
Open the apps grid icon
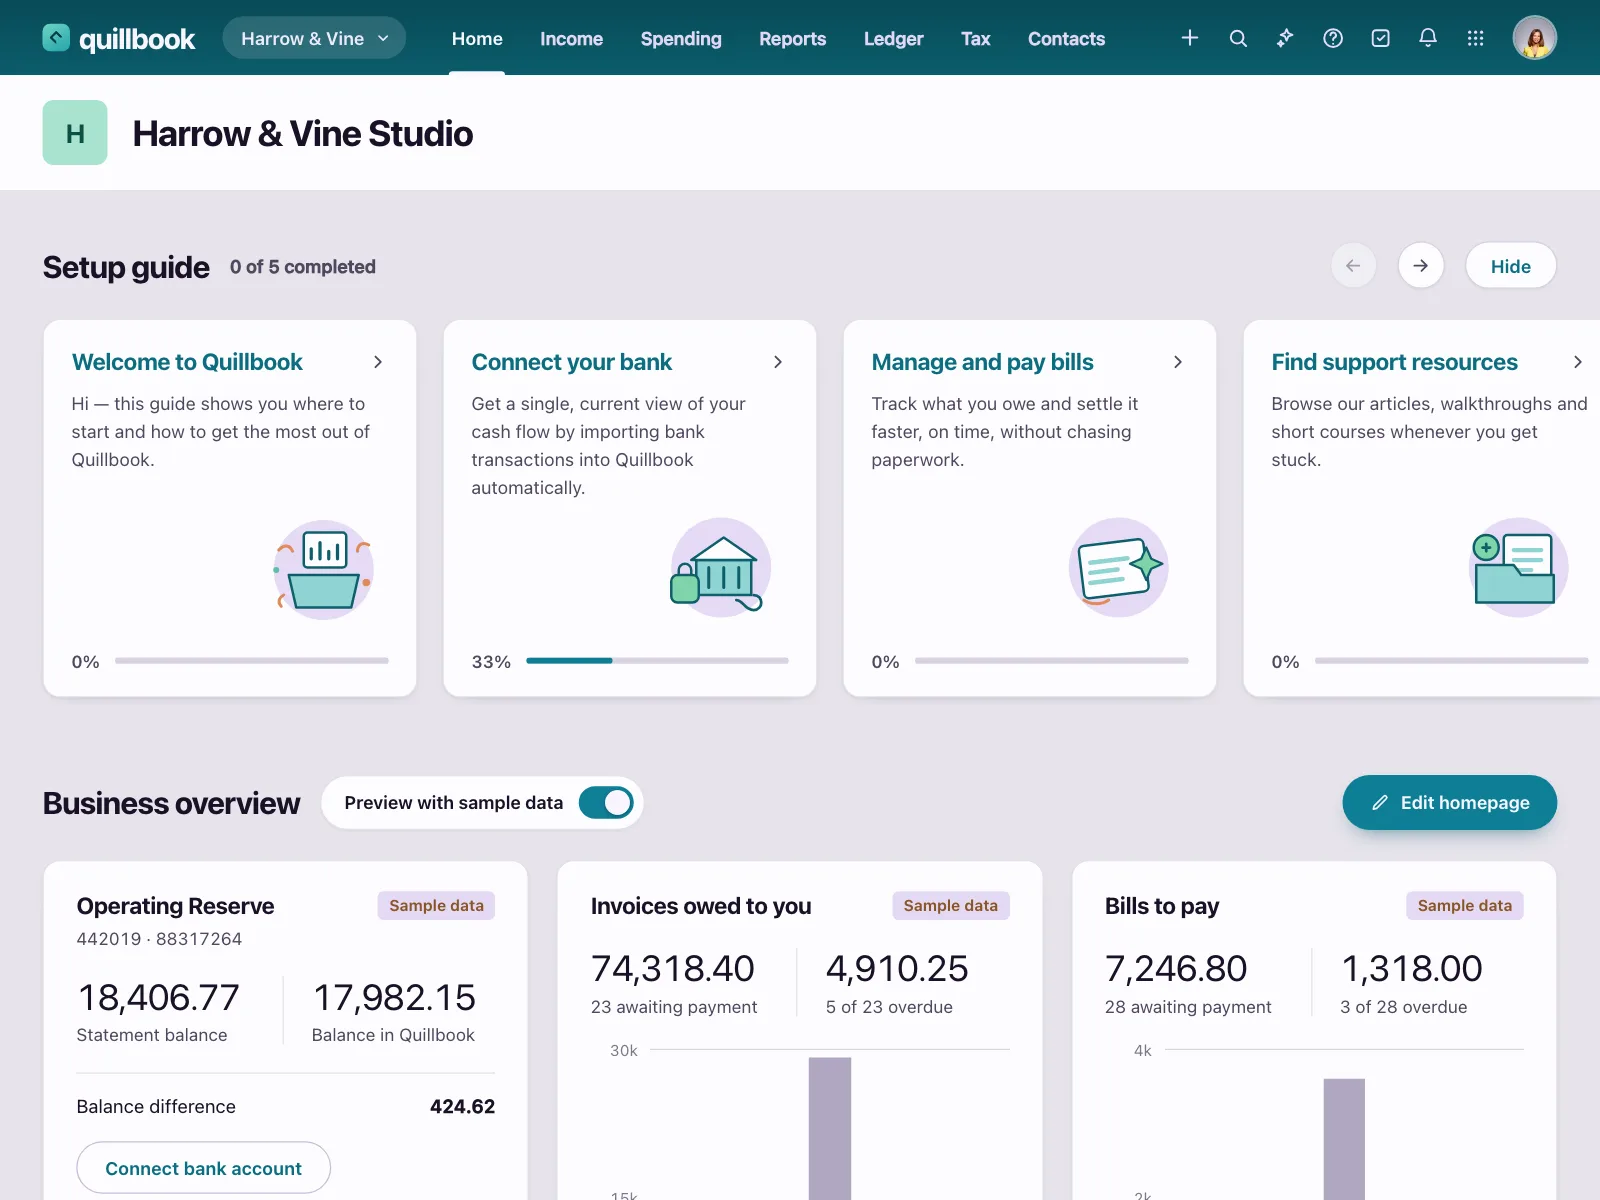1475,38
